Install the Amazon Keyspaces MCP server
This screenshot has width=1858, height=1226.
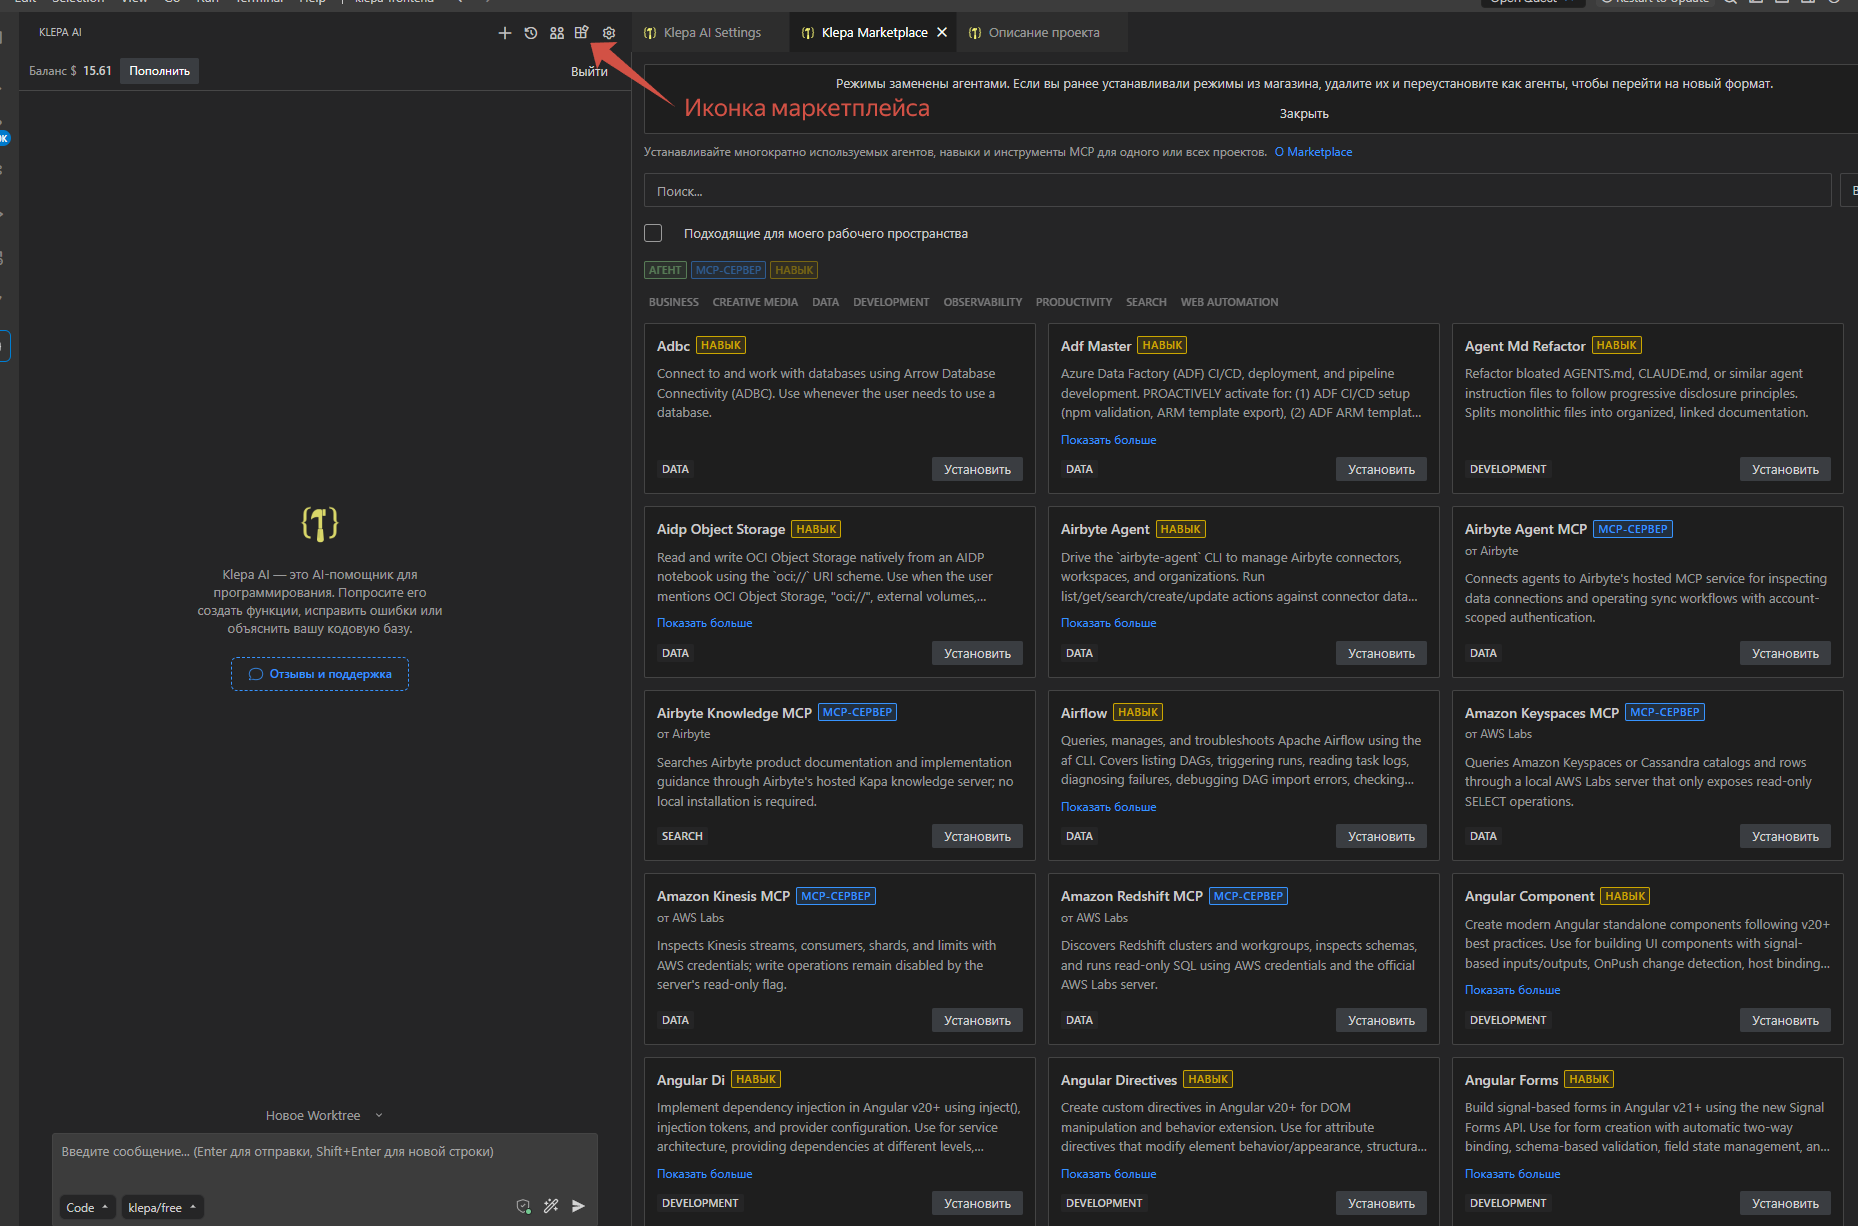click(1785, 836)
